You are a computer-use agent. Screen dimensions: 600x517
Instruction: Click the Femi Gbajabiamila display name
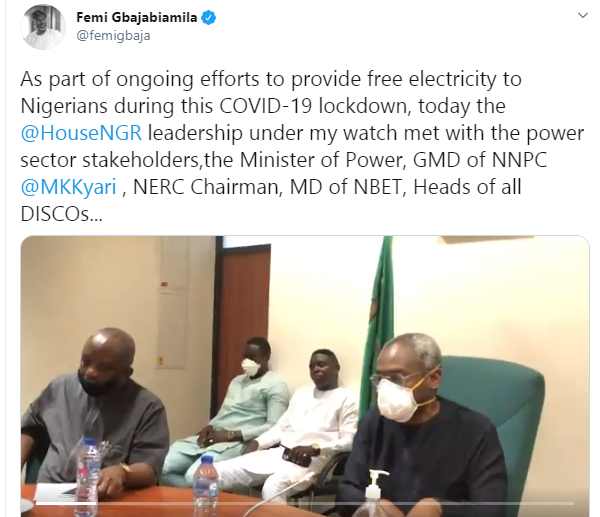tap(137, 17)
